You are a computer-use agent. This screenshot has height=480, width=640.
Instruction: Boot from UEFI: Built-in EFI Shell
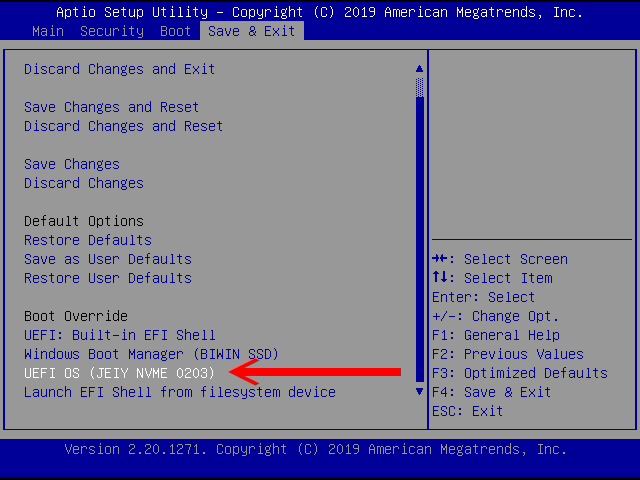pyautogui.click(x=120, y=335)
